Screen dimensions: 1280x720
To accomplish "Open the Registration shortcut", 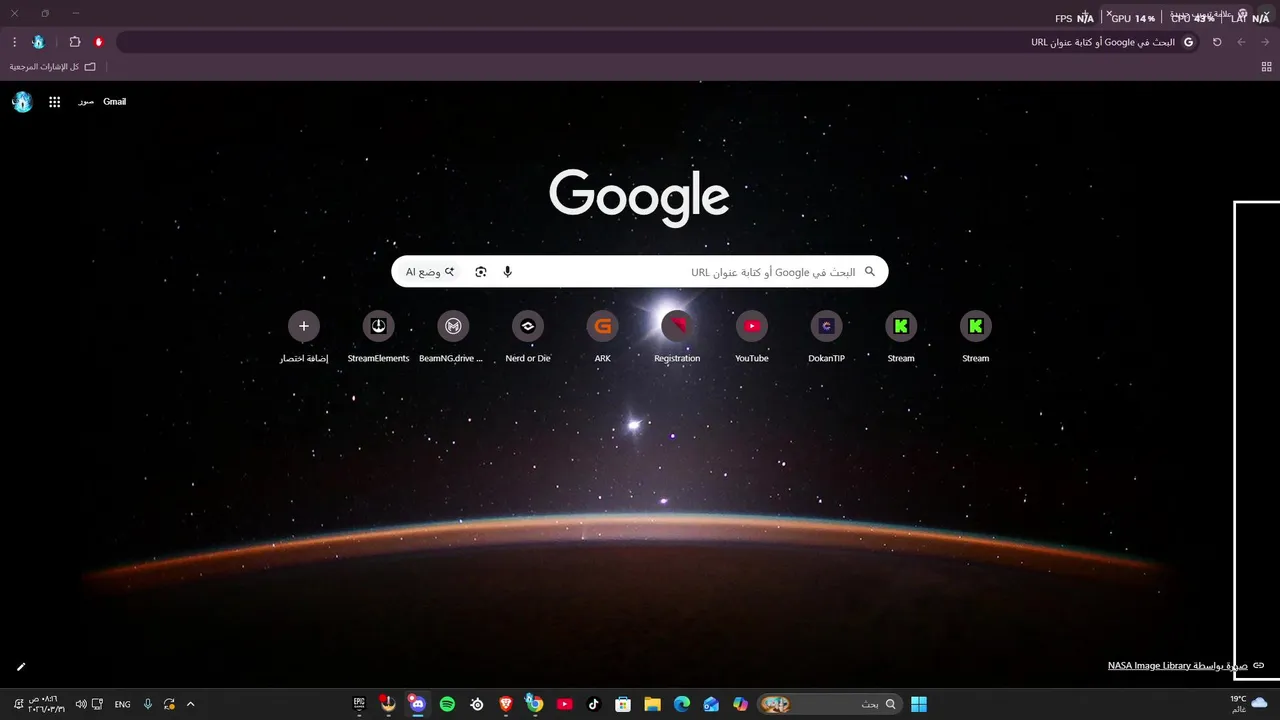I will tap(677, 337).
